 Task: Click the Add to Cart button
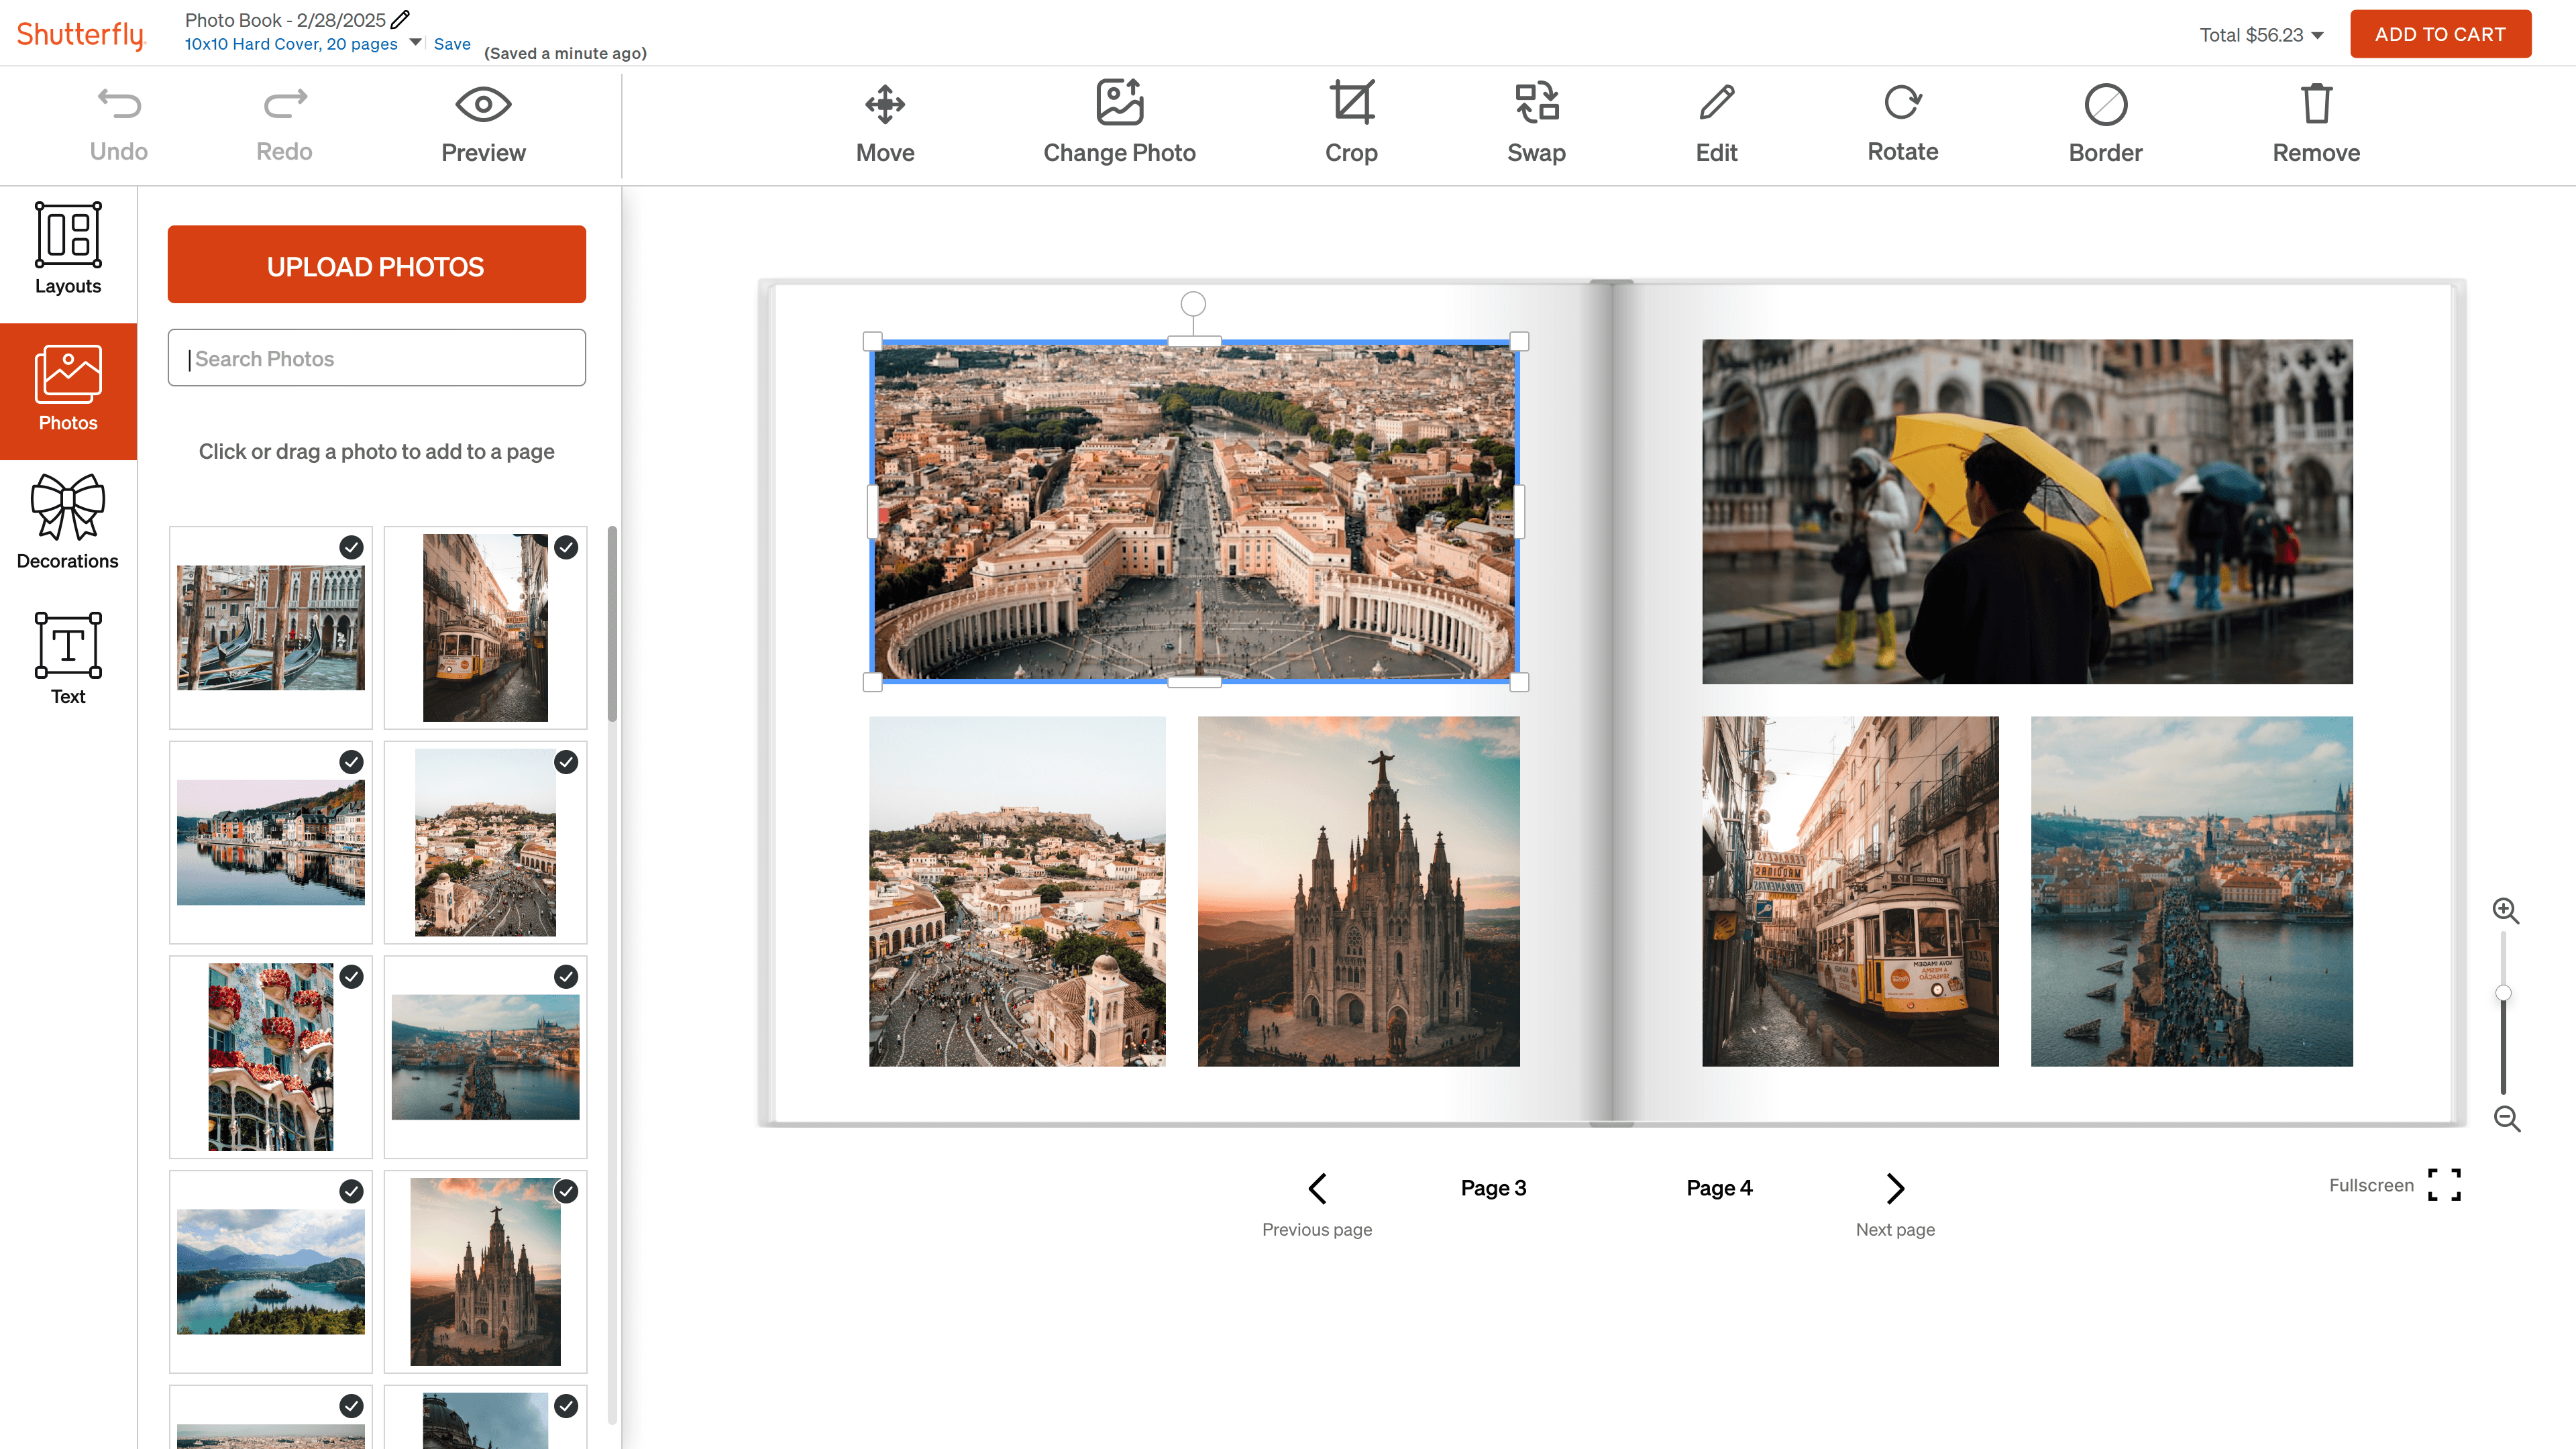click(x=2440, y=34)
